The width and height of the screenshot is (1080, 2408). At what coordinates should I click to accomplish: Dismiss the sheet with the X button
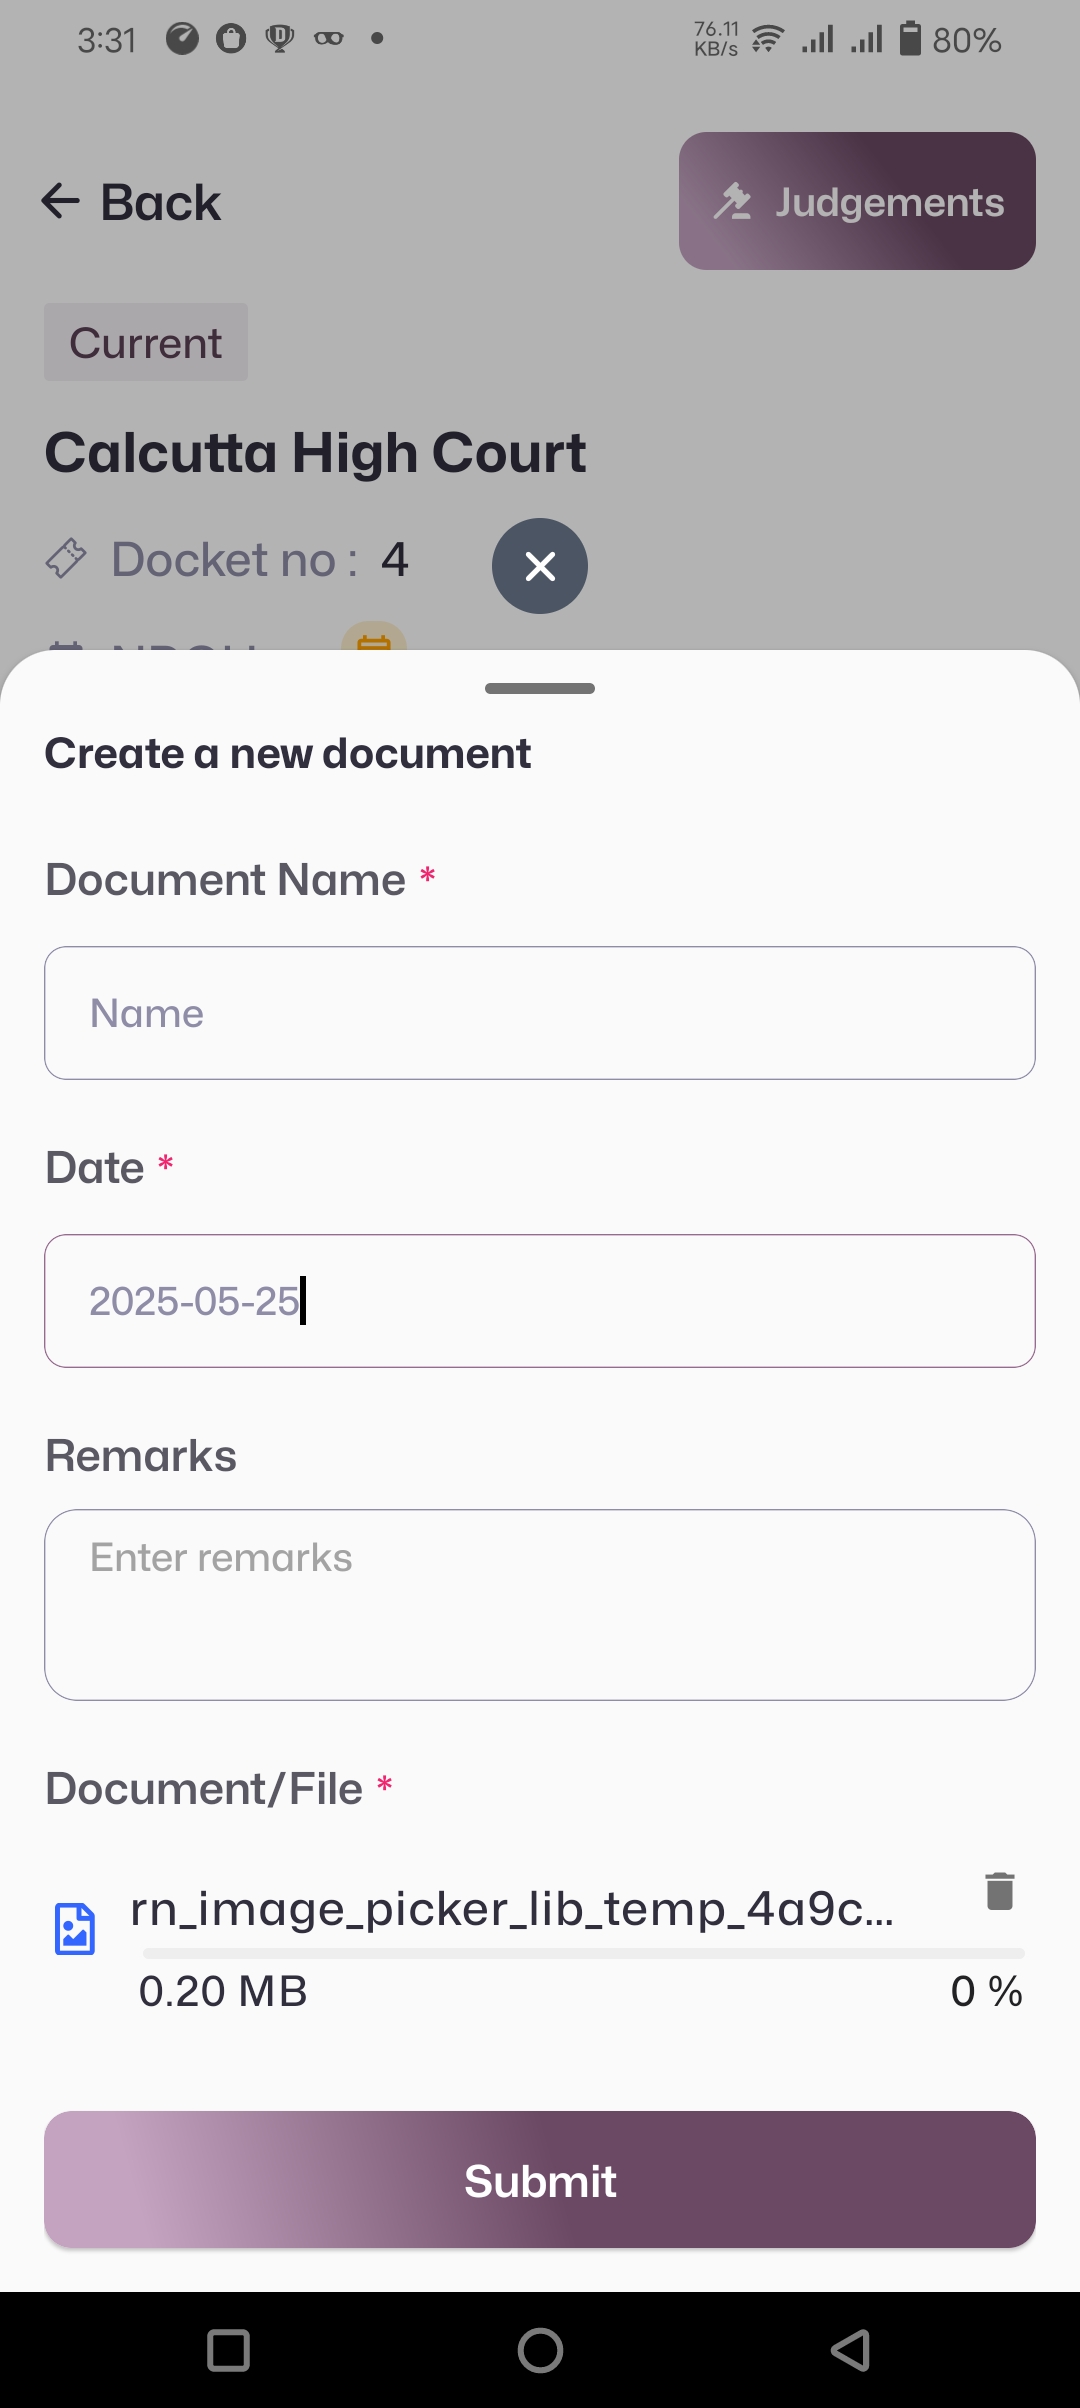[x=540, y=566]
